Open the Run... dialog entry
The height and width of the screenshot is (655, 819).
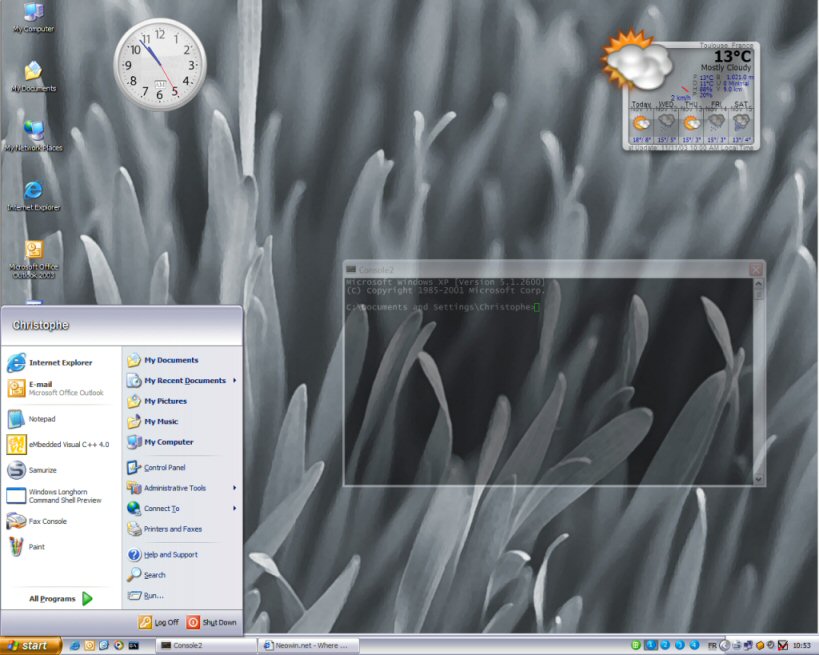point(182,595)
